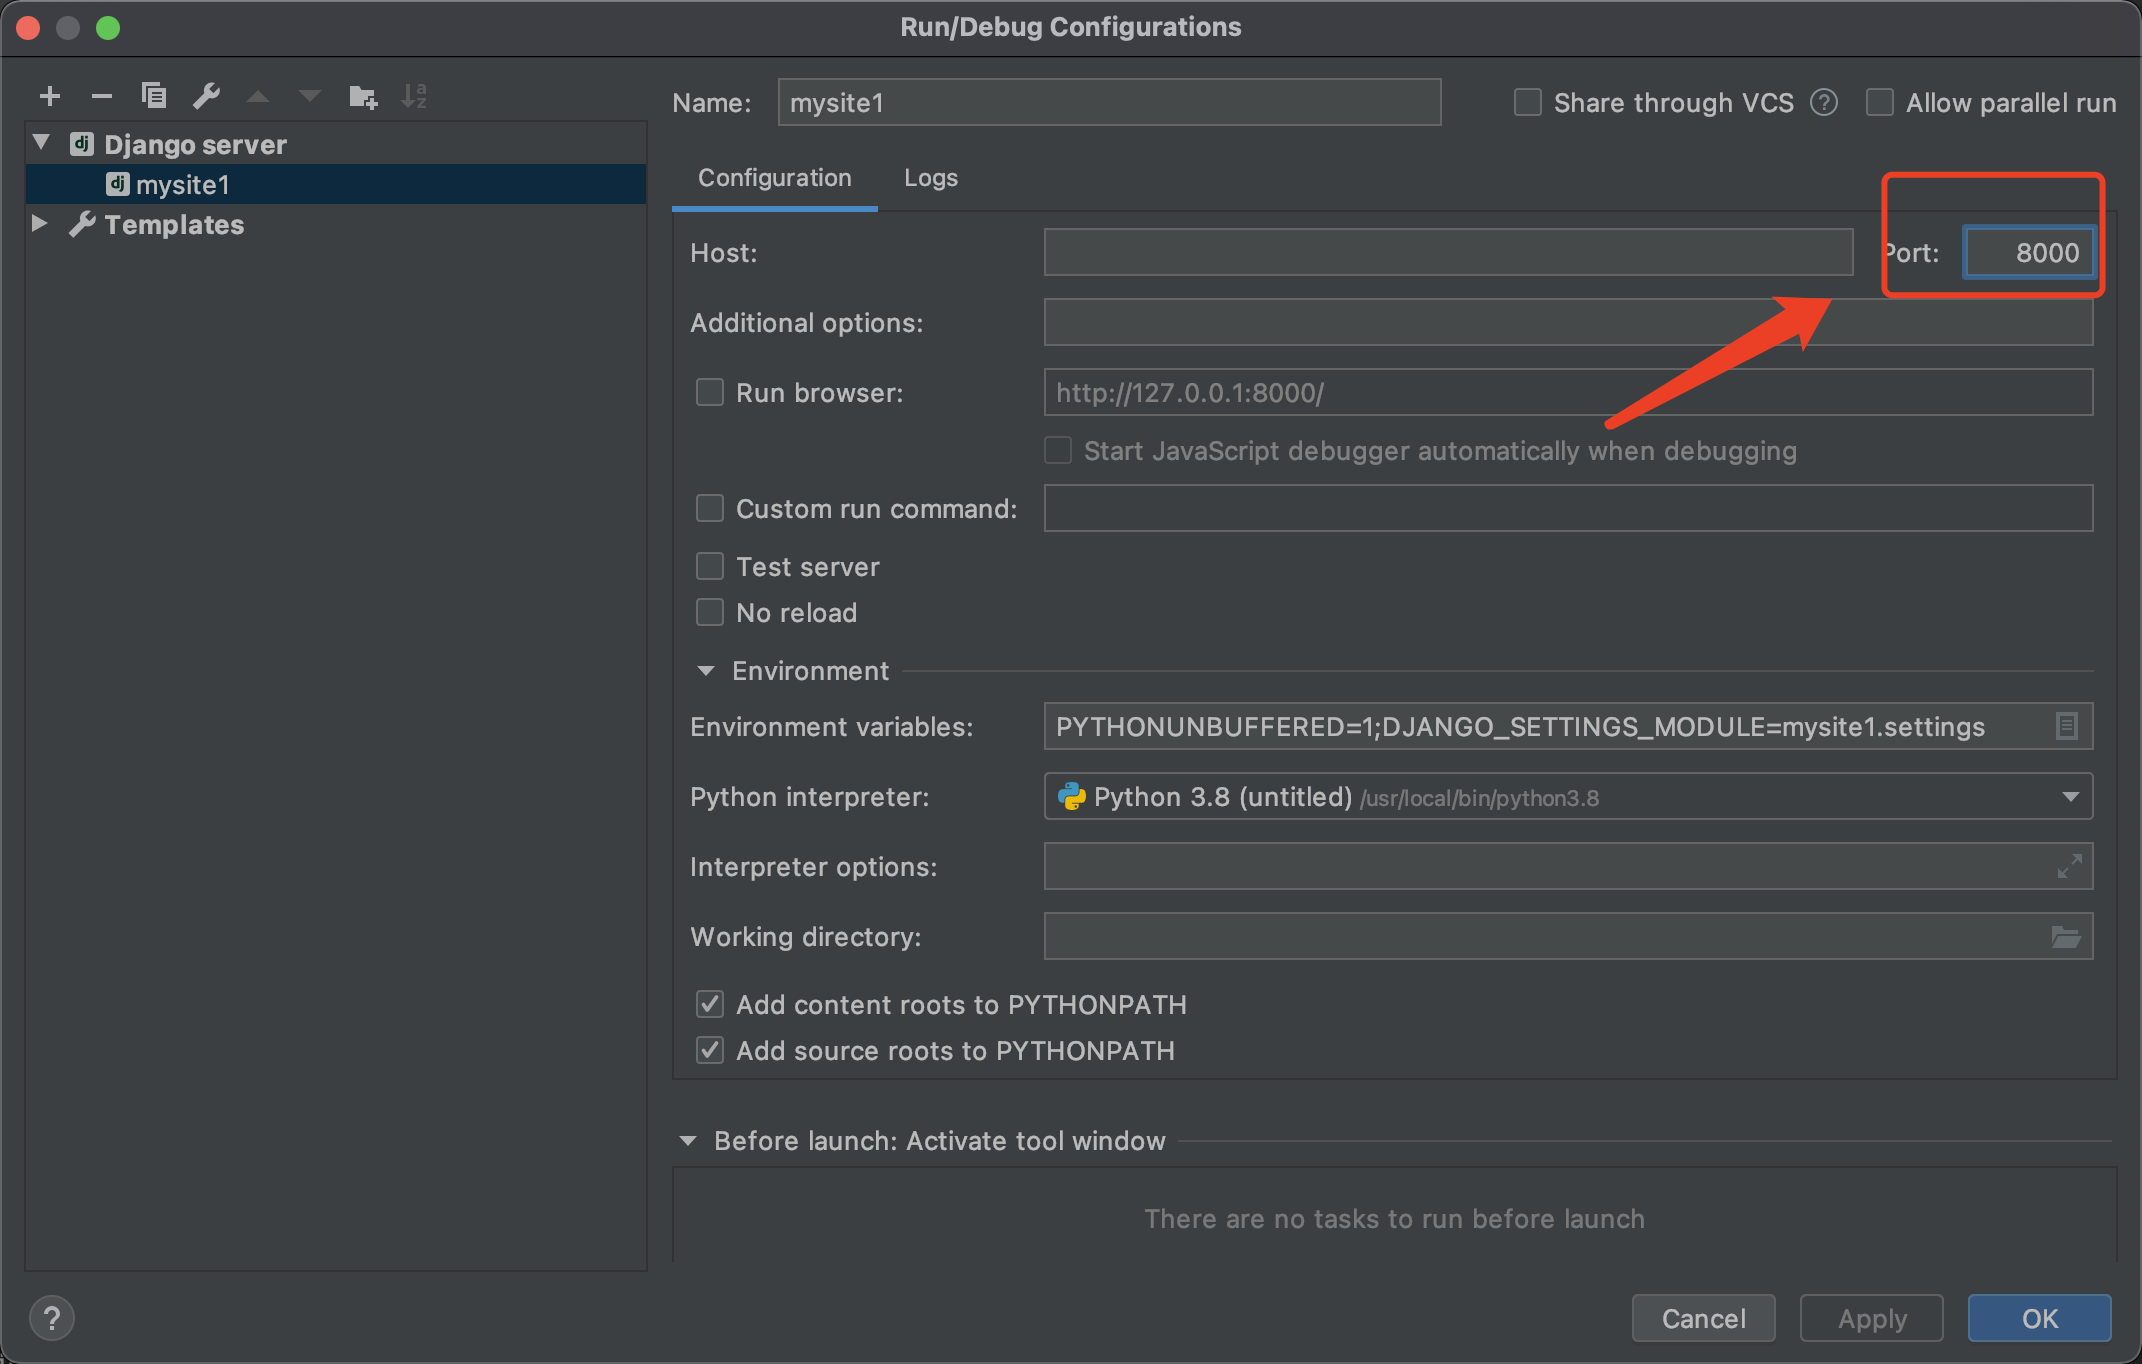This screenshot has width=2142, height=1364.
Task: Check the Test server option
Action: (710, 566)
